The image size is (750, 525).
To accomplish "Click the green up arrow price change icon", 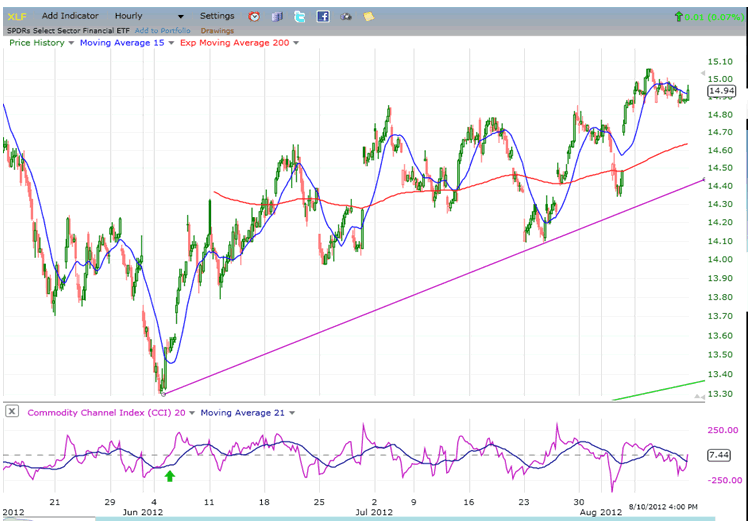I will [x=679, y=16].
